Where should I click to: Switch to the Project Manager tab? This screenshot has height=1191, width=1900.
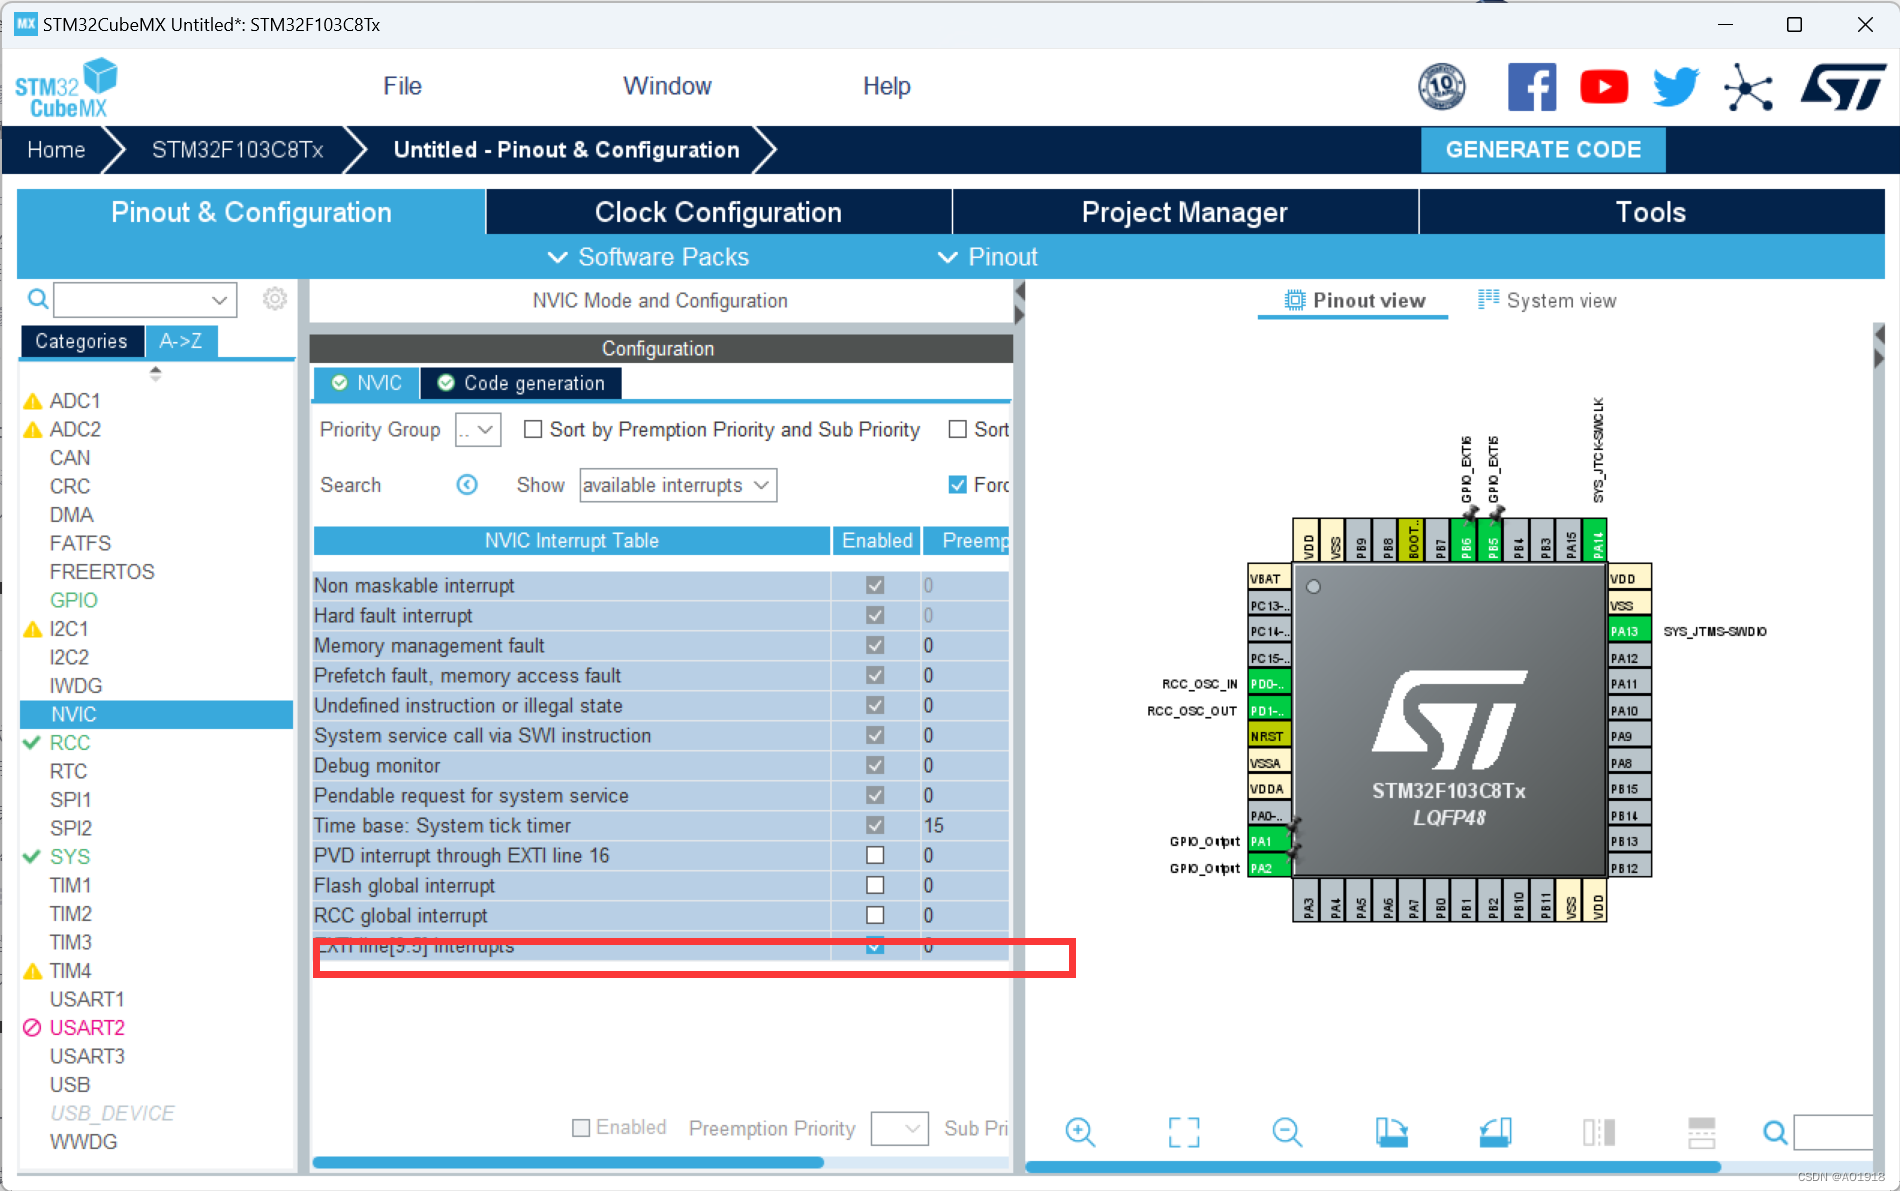1184,212
